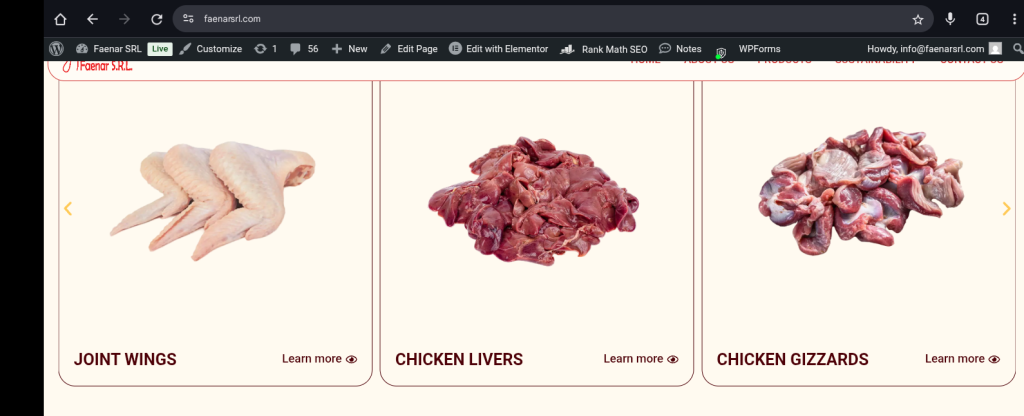The width and height of the screenshot is (1024, 416).
Task: Activate the microphone voice search icon
Action: click(x=950, y=19)
